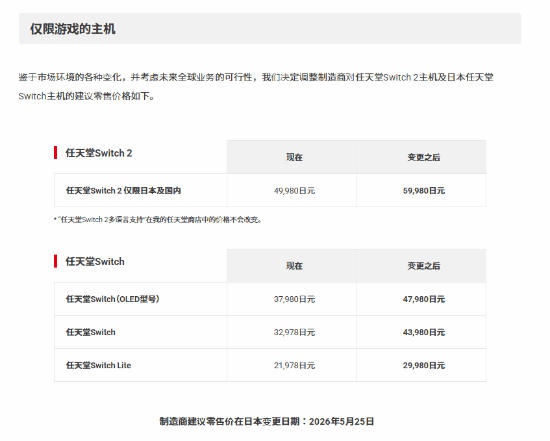Click the 29,980日元 Lite new price

click(x=424, y=365)
